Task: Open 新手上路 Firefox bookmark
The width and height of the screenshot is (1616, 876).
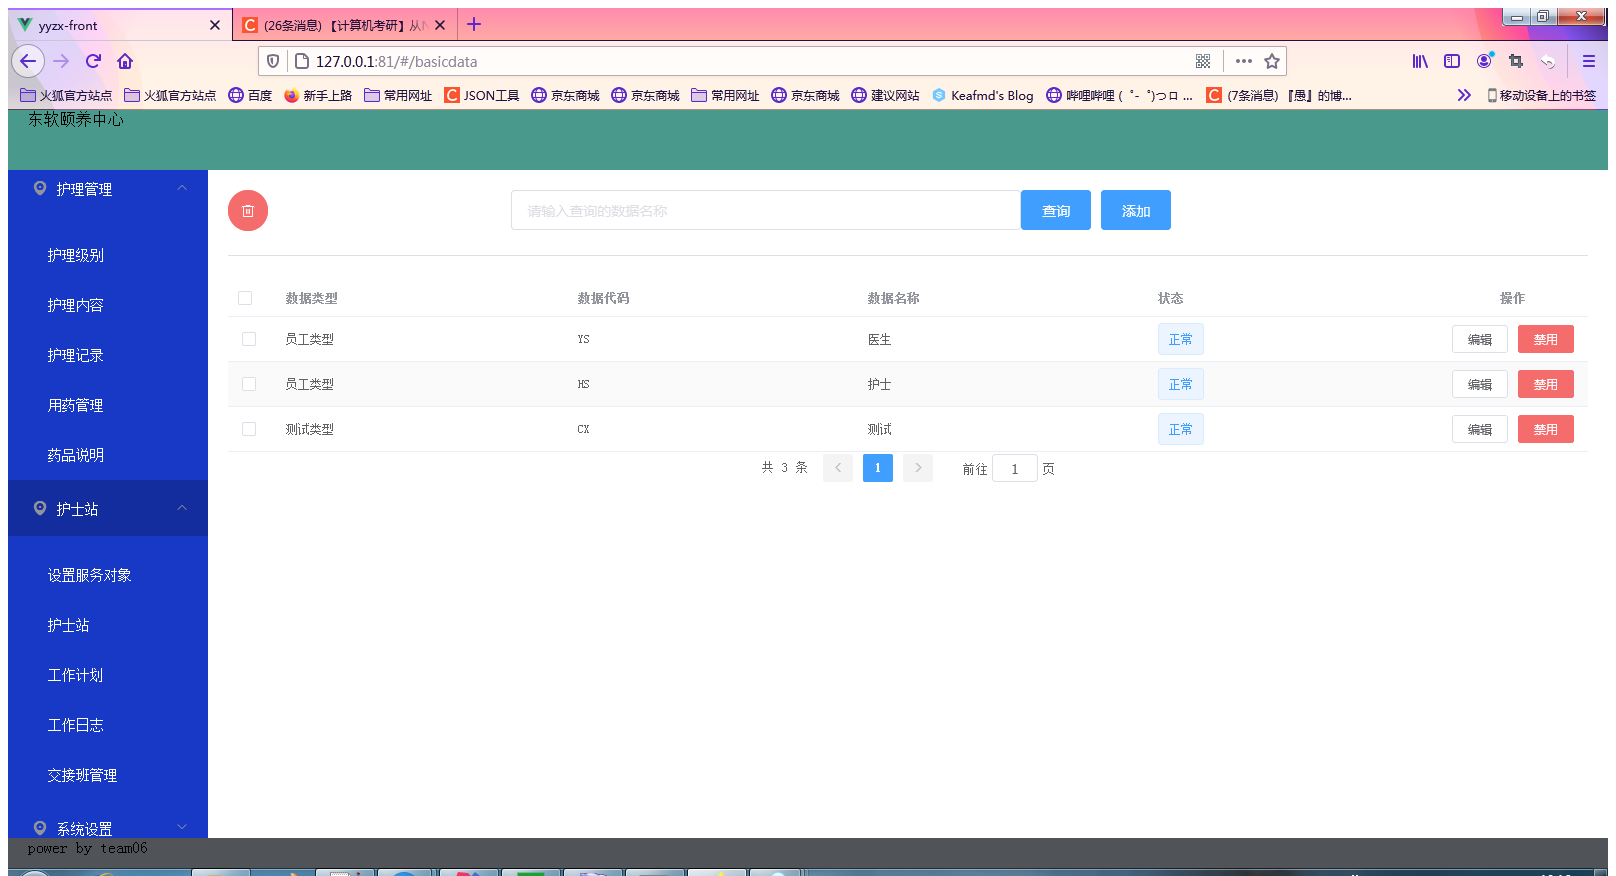Action: coord(318,95)
